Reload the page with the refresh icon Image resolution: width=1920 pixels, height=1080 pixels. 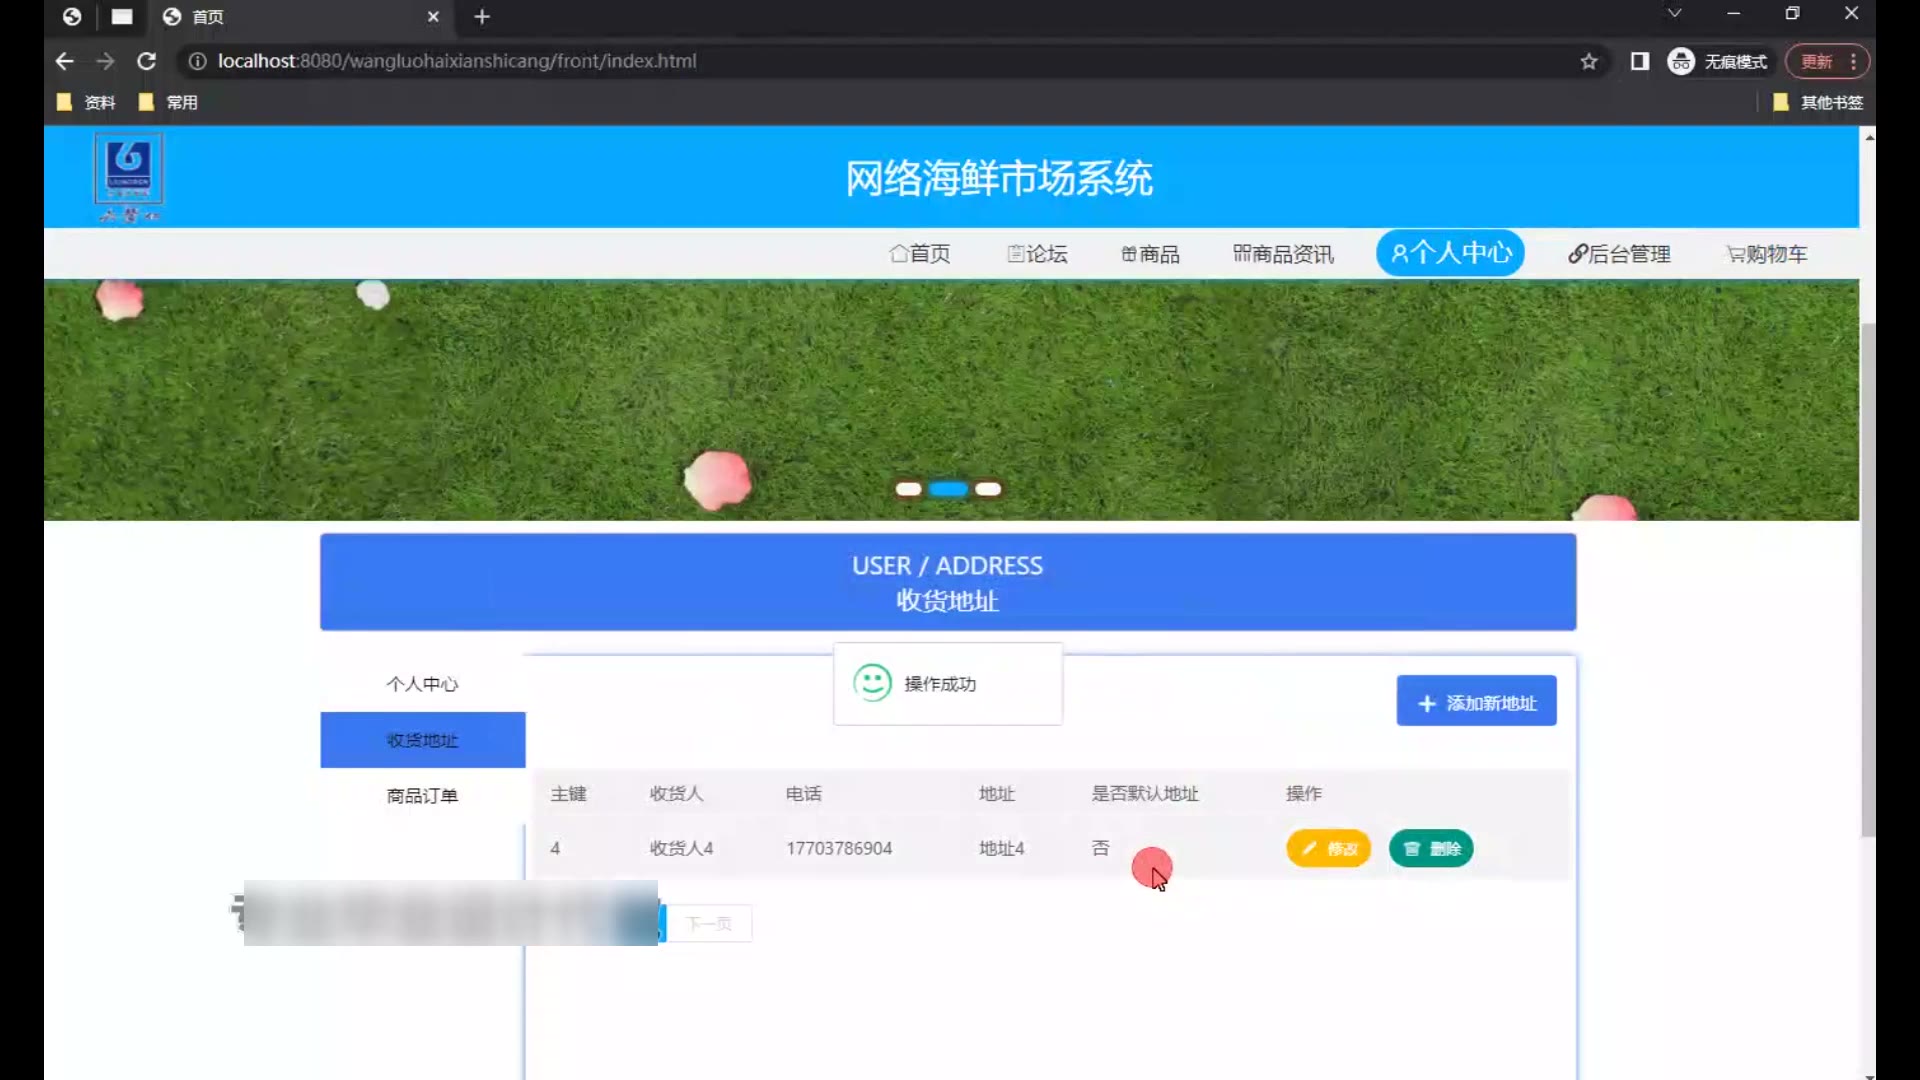(x=146, y=61)
